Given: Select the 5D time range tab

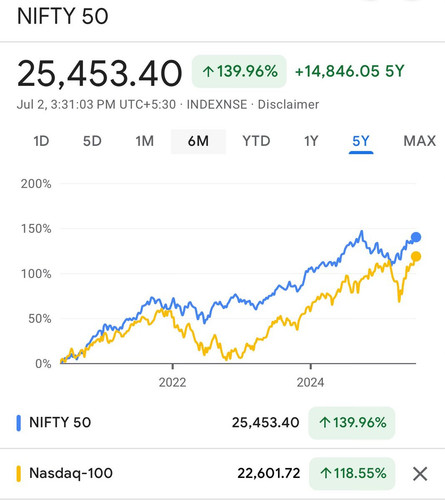Looking at the screenshot, I should click(92, 141).
